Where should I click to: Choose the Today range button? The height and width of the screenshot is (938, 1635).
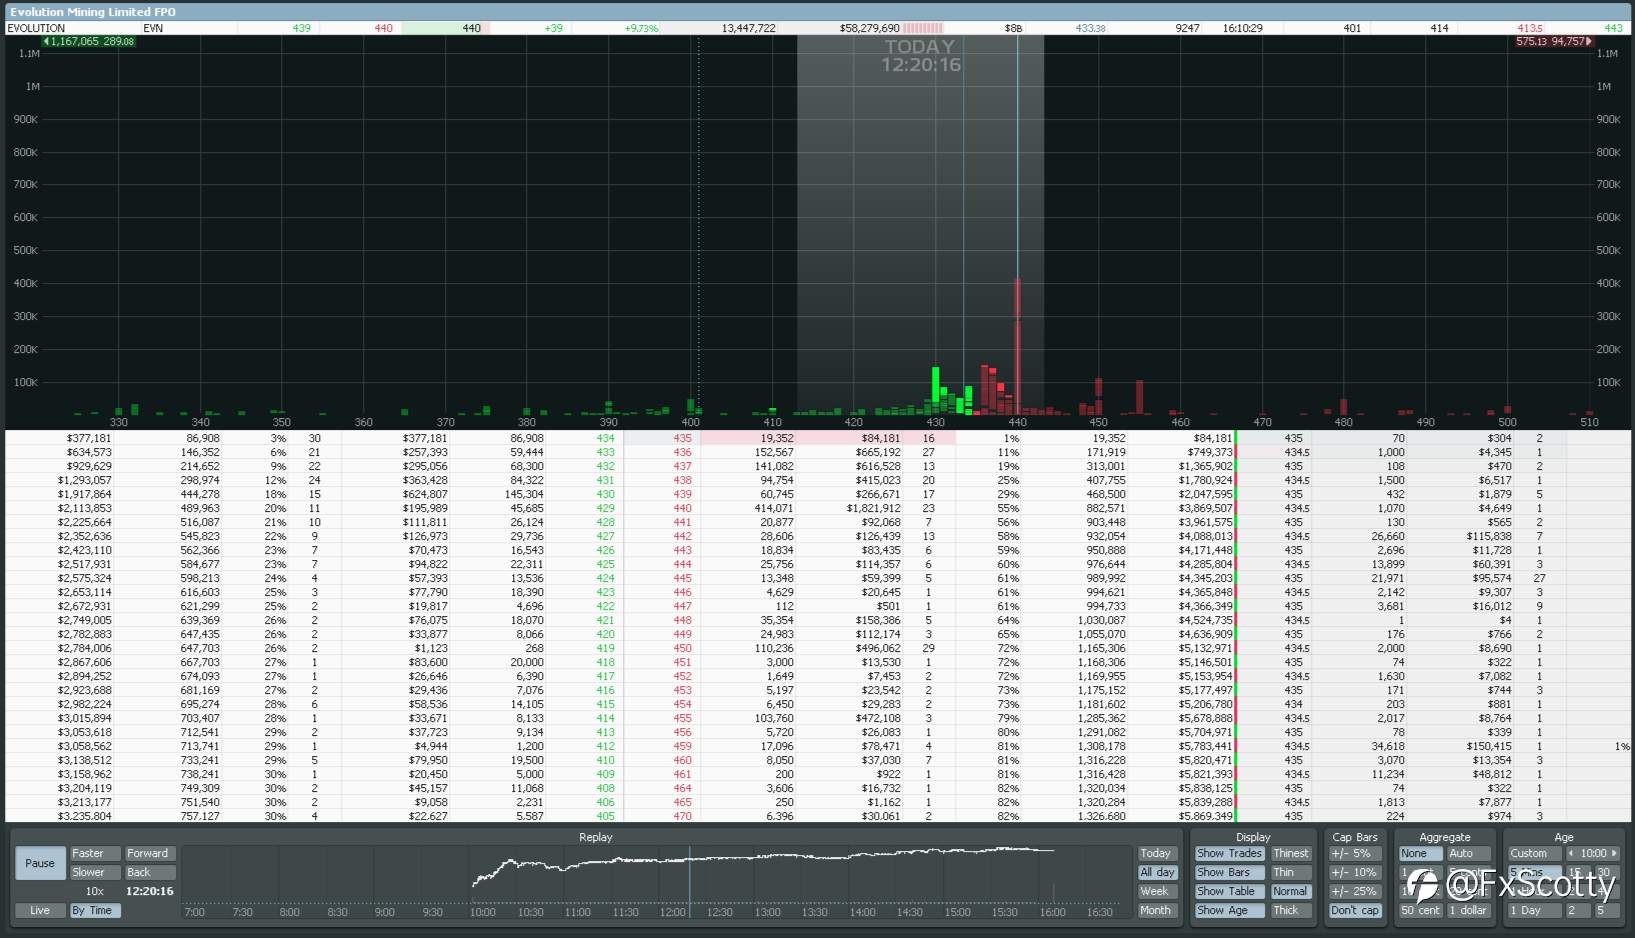(x=1157, y=854)
